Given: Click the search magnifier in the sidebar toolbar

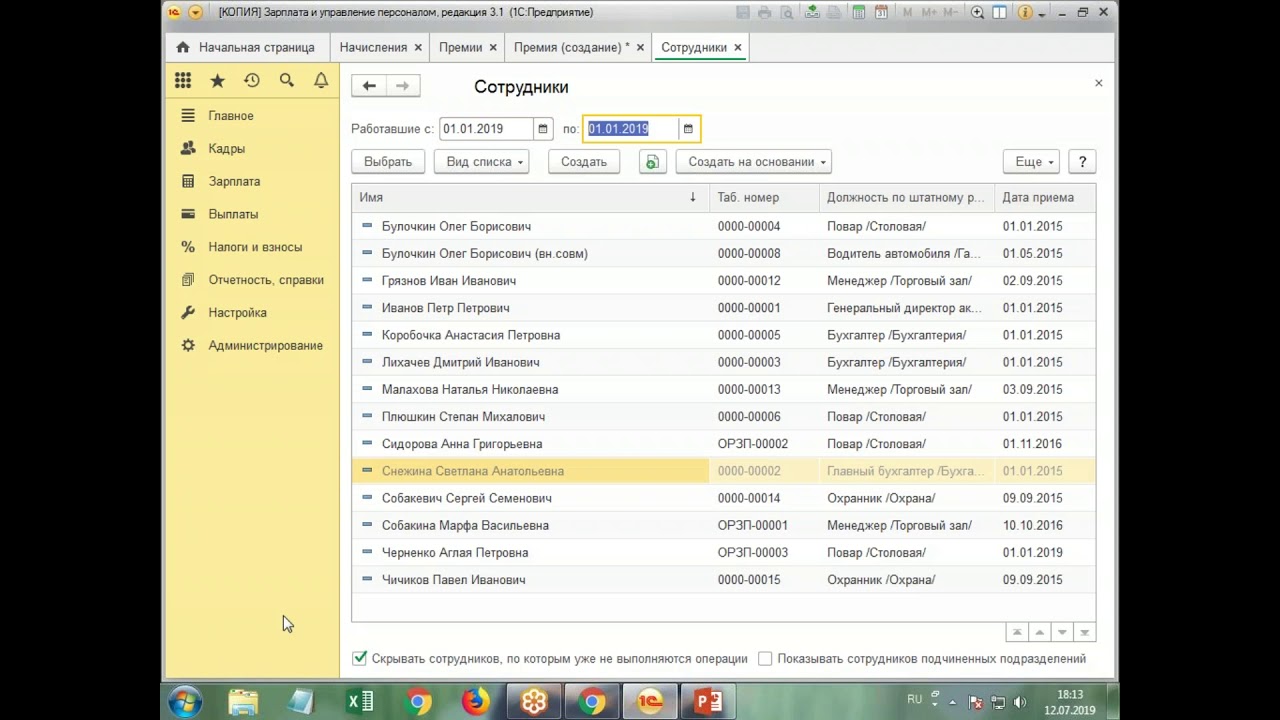Looking at the screenshot, I should [287, 81].
